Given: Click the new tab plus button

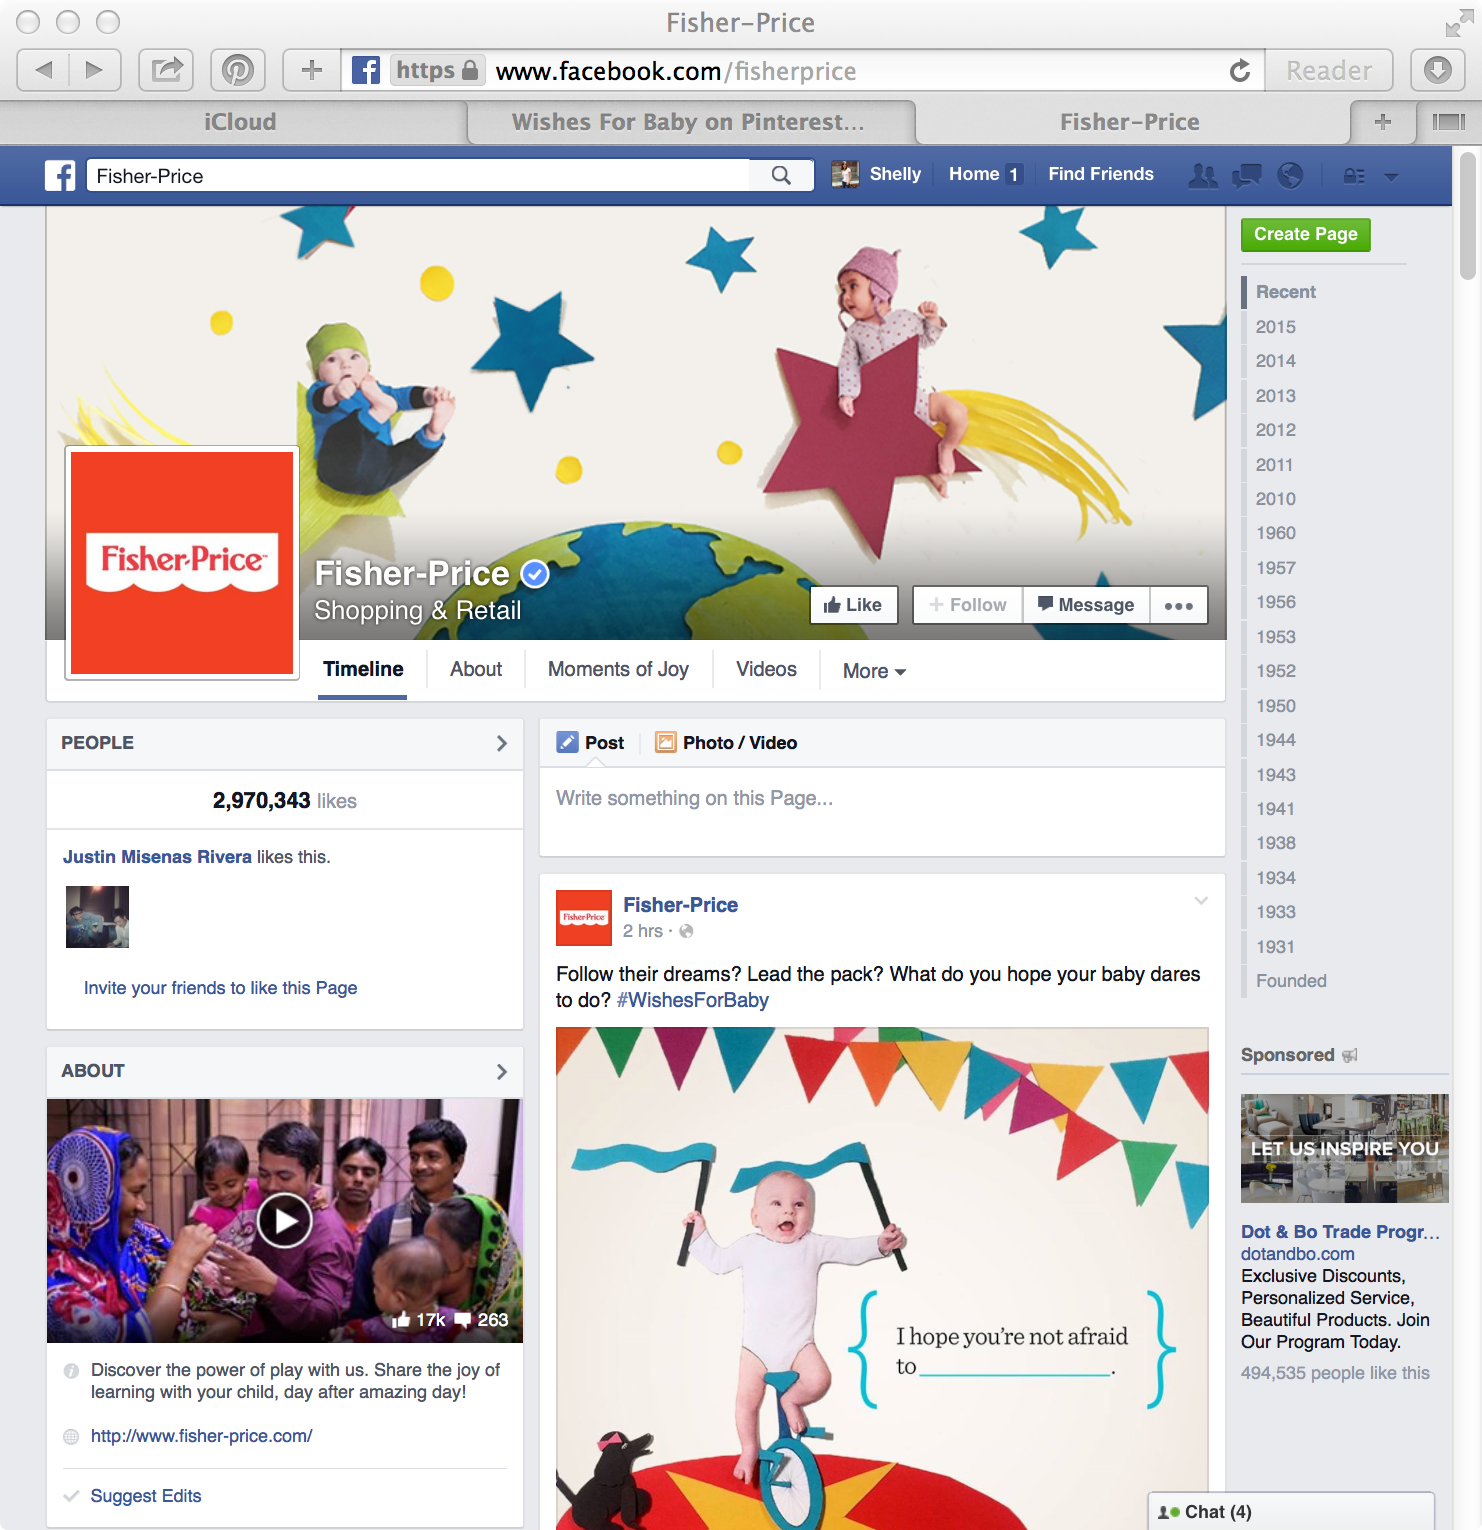Looking at the screenshot, I should pos(1383,122).
